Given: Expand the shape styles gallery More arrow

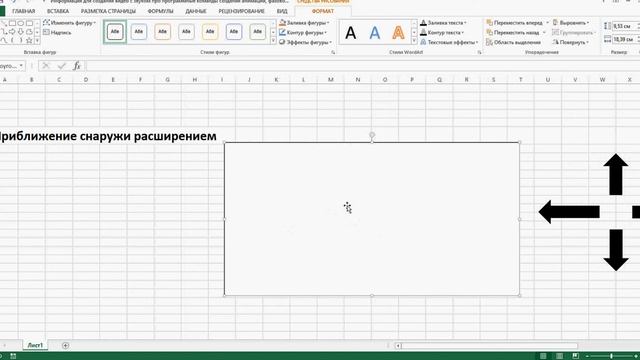Looking at the screenshot, I should point(273,41).
